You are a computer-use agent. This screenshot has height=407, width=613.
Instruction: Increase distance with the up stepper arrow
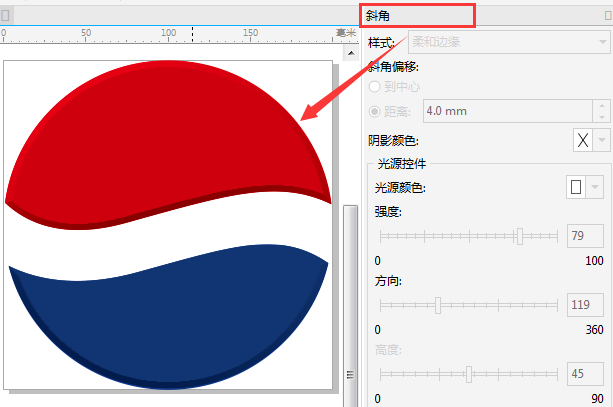[x=601, y=105]
